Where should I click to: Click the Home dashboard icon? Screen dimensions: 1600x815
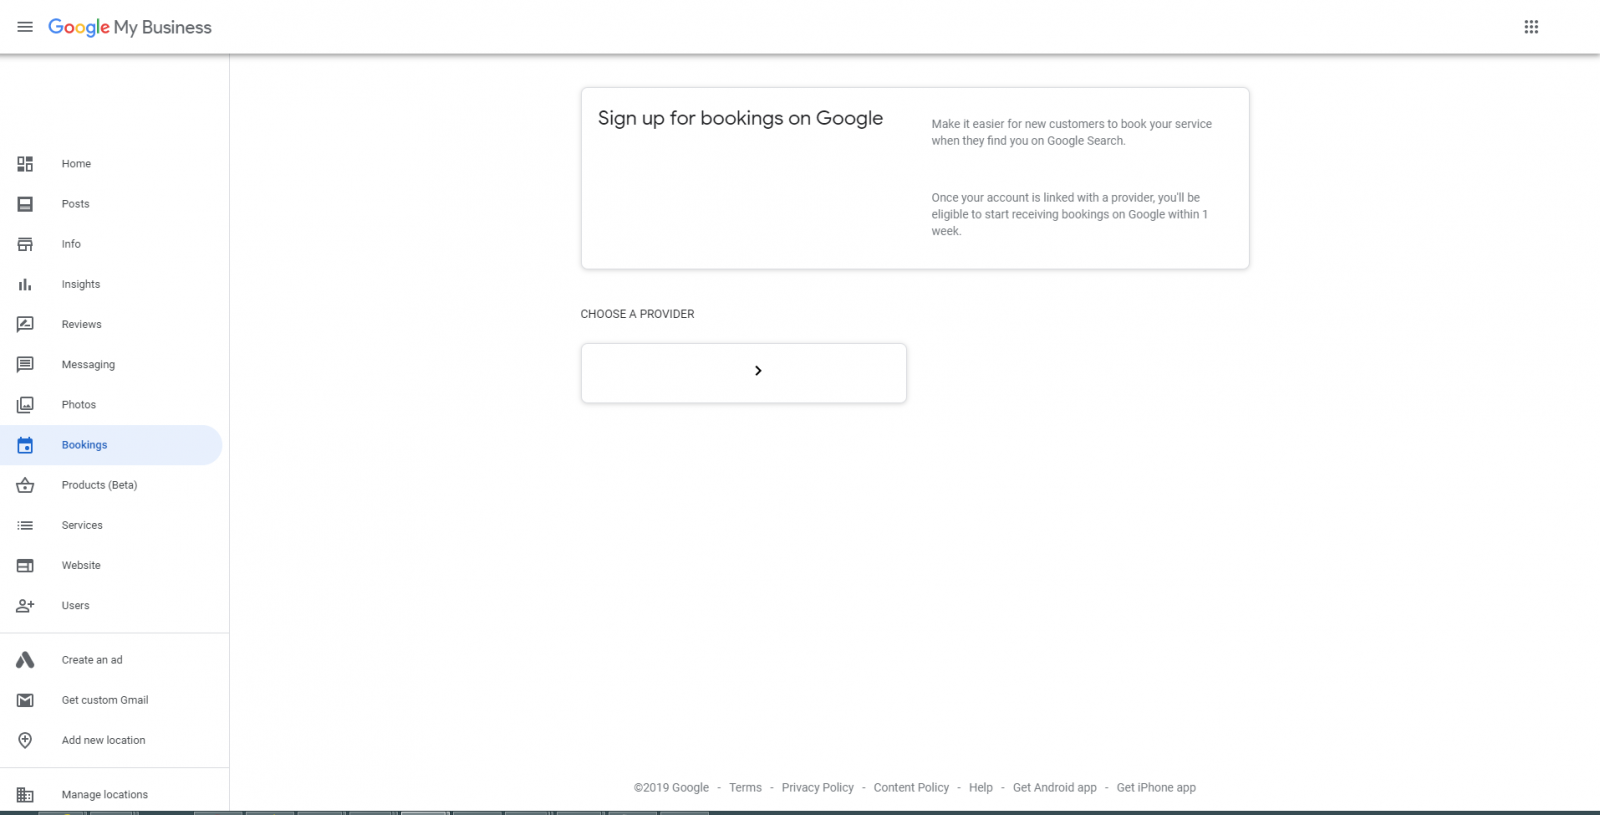(x=25, y=164)
